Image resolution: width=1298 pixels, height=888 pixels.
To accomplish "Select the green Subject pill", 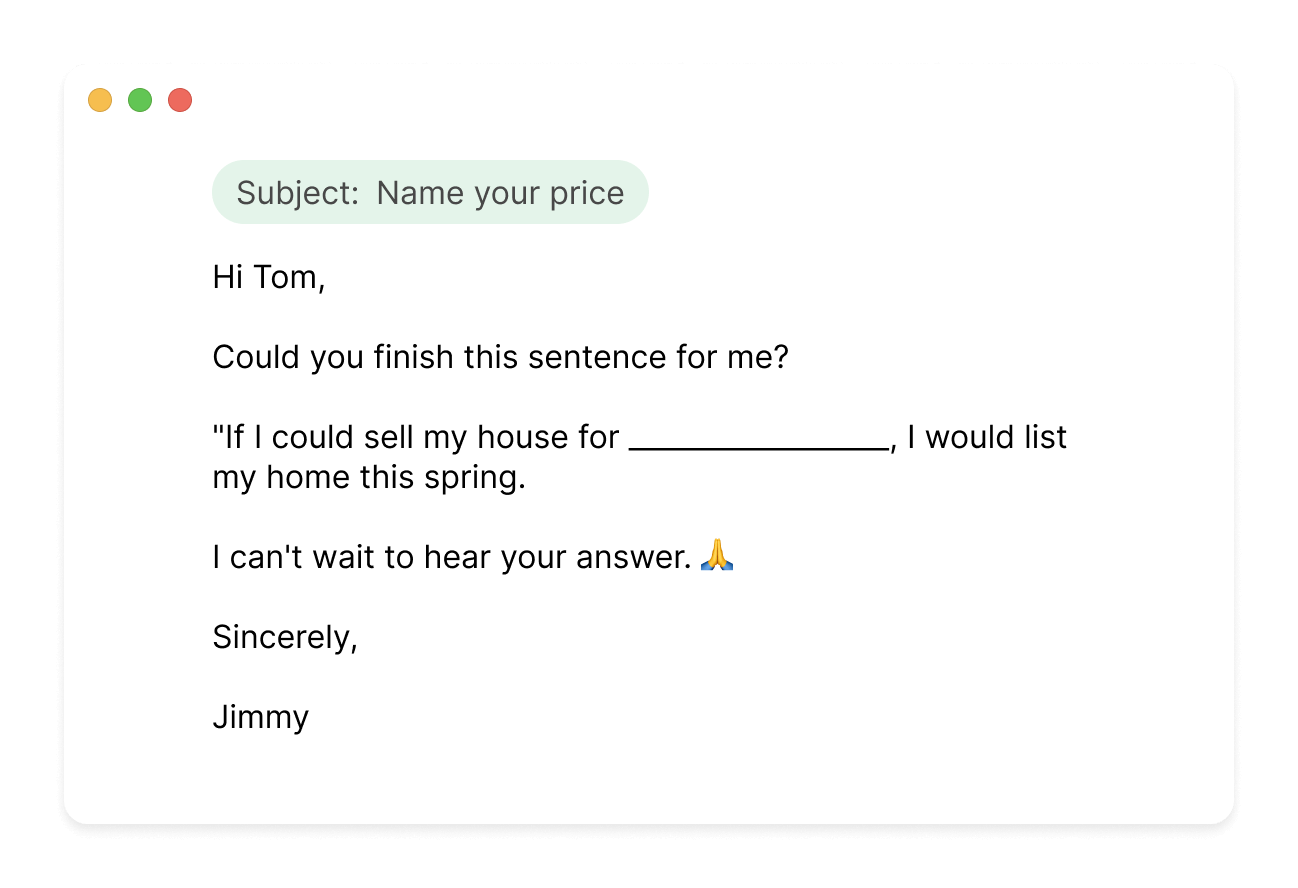I will (430, 192).
